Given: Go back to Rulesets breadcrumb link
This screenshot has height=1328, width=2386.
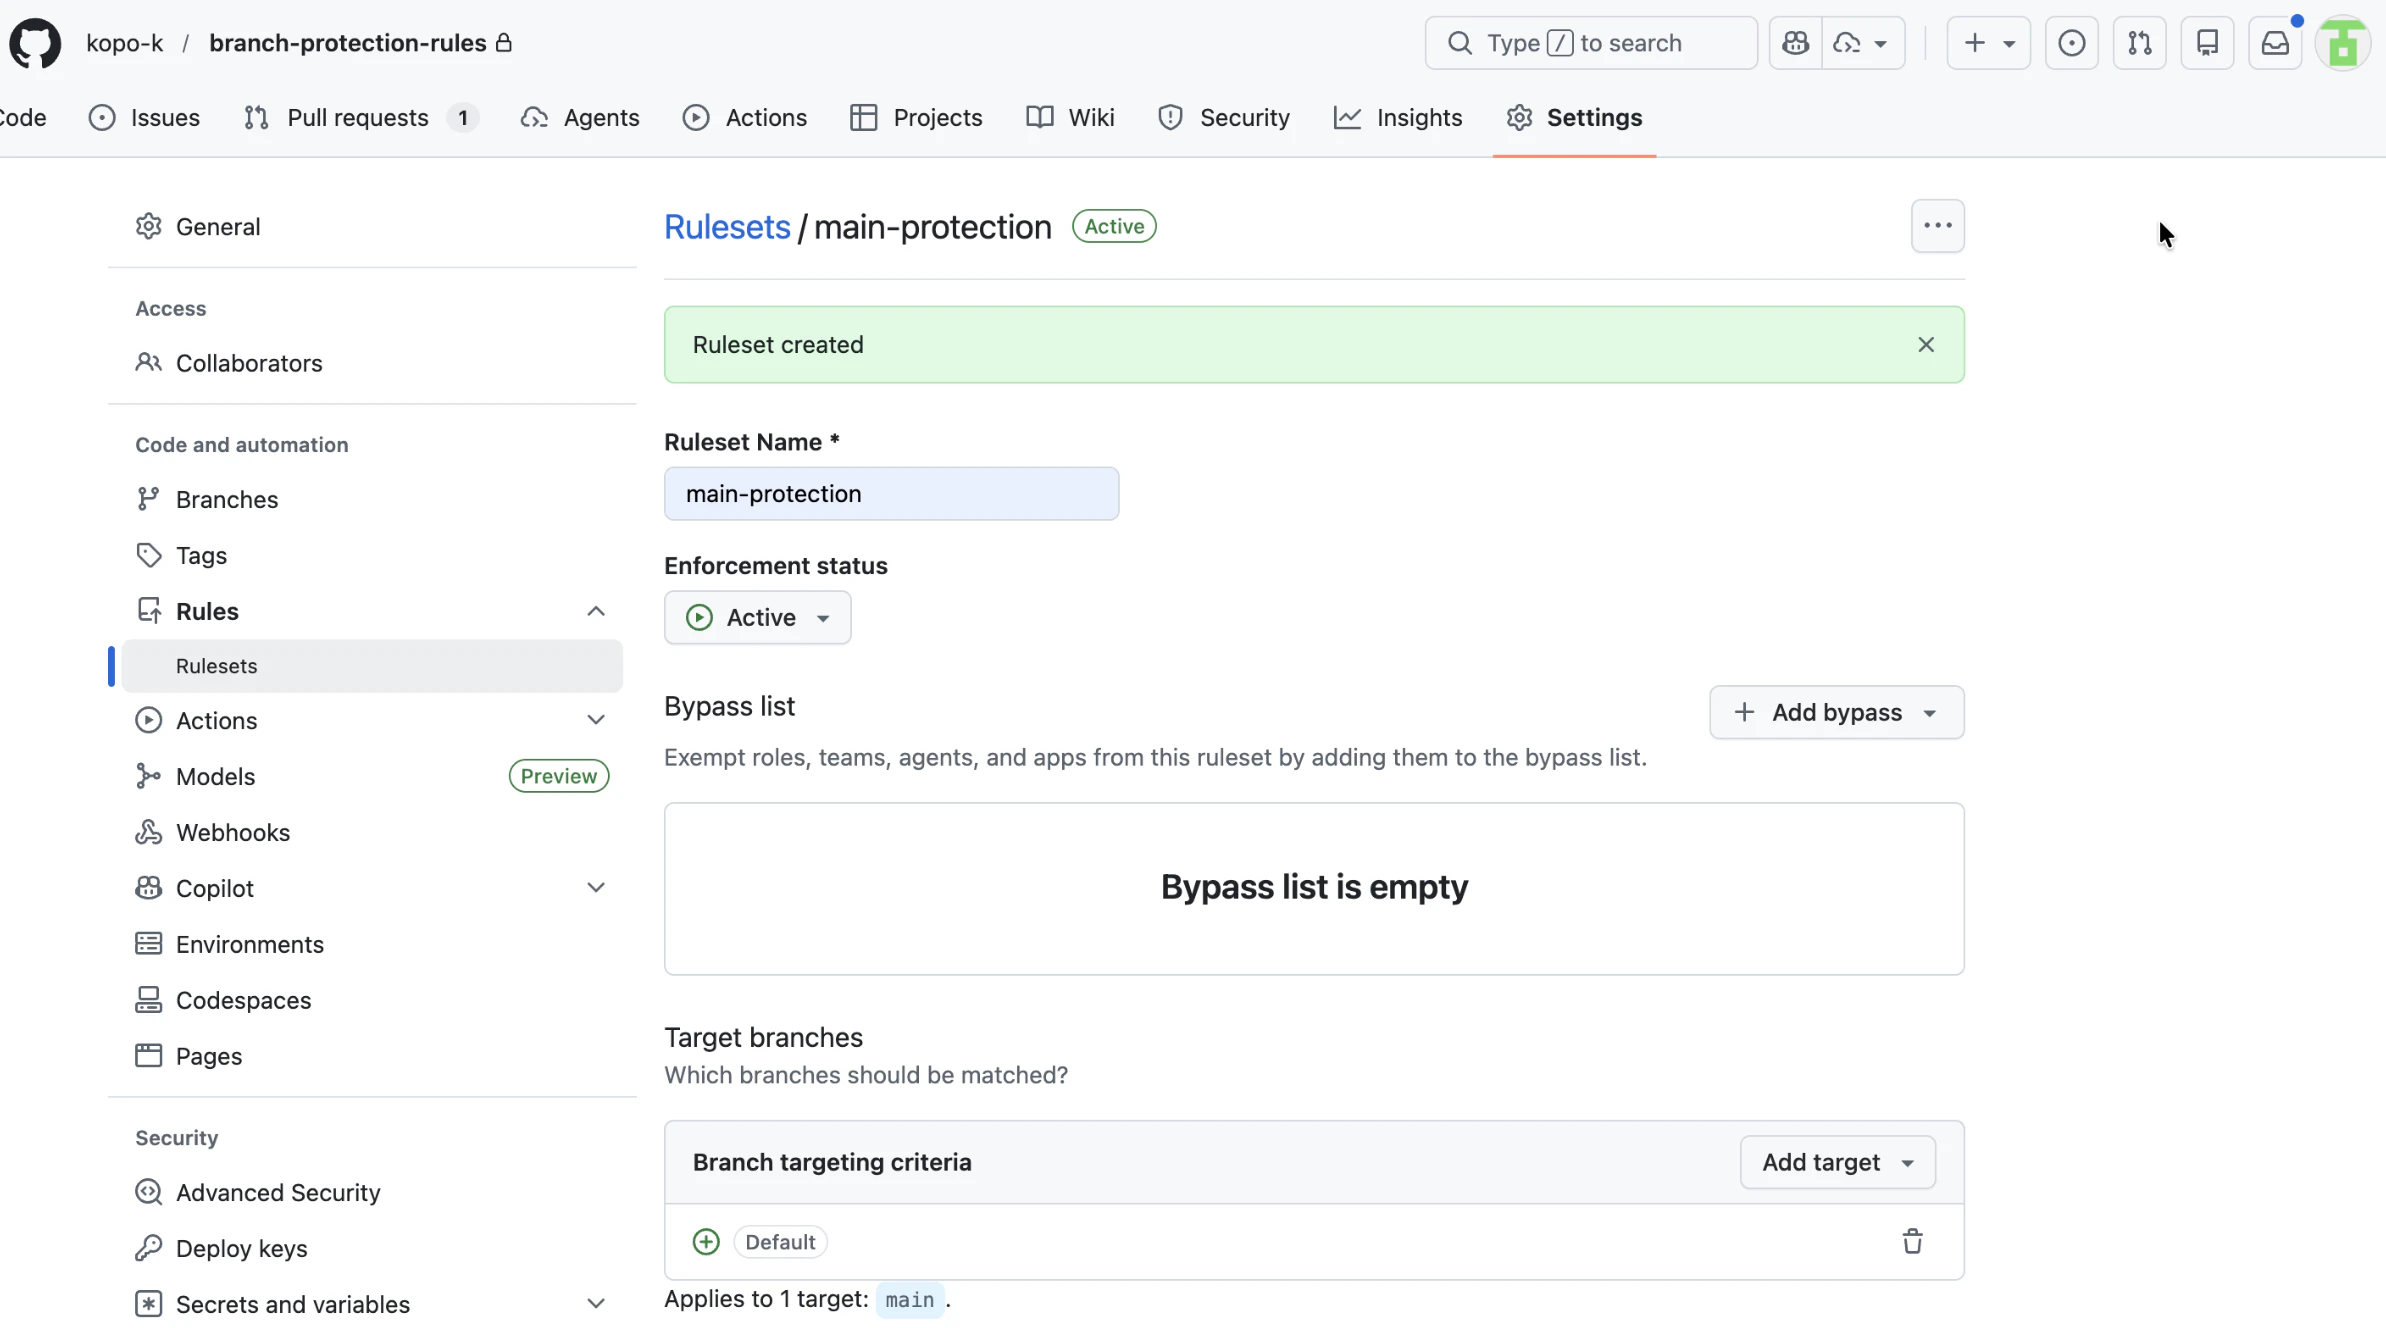Looking at the screenshot, I should (x=727, y=227).
